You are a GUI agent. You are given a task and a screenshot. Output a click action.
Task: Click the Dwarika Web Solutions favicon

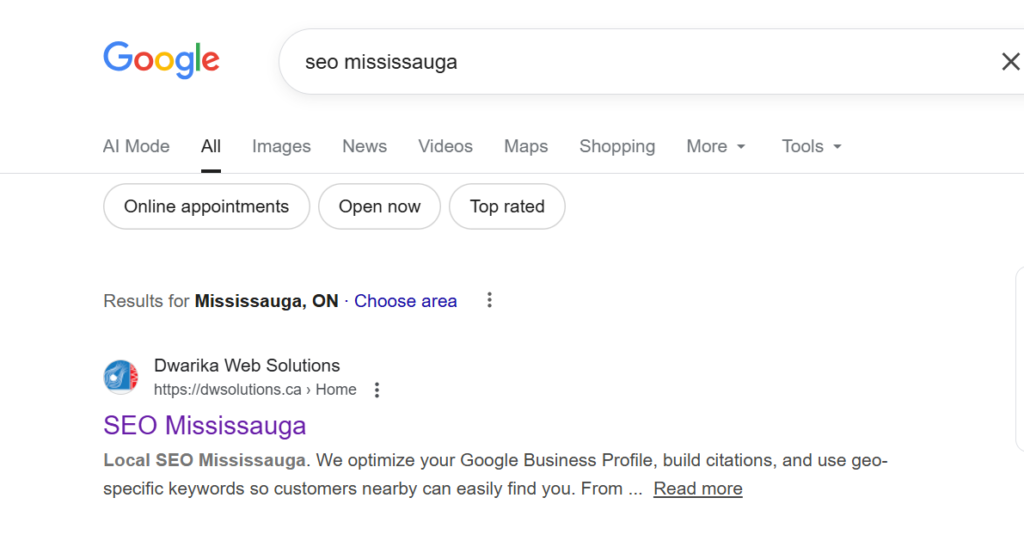click(121, 377)
